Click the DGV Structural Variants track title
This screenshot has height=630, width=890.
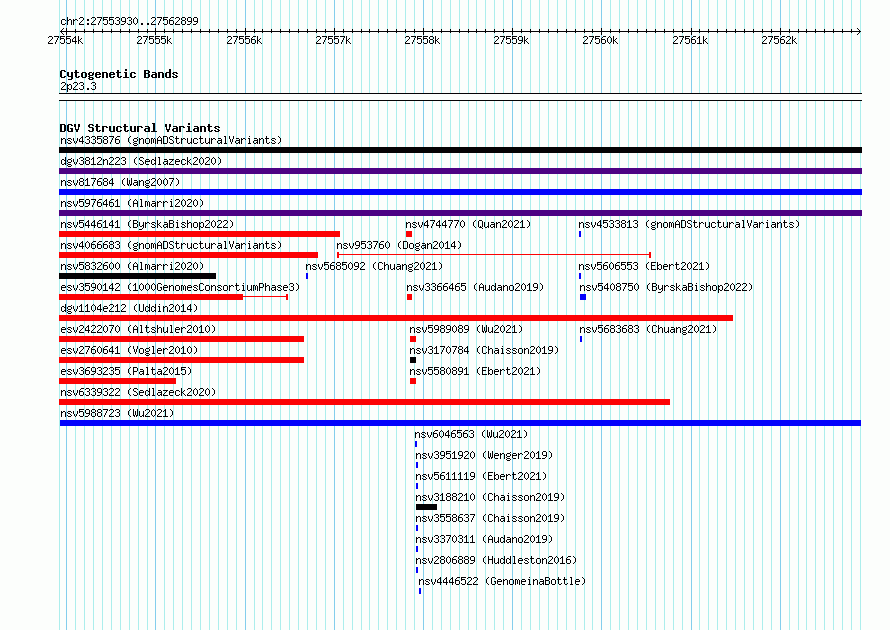[x=140, y=128]
